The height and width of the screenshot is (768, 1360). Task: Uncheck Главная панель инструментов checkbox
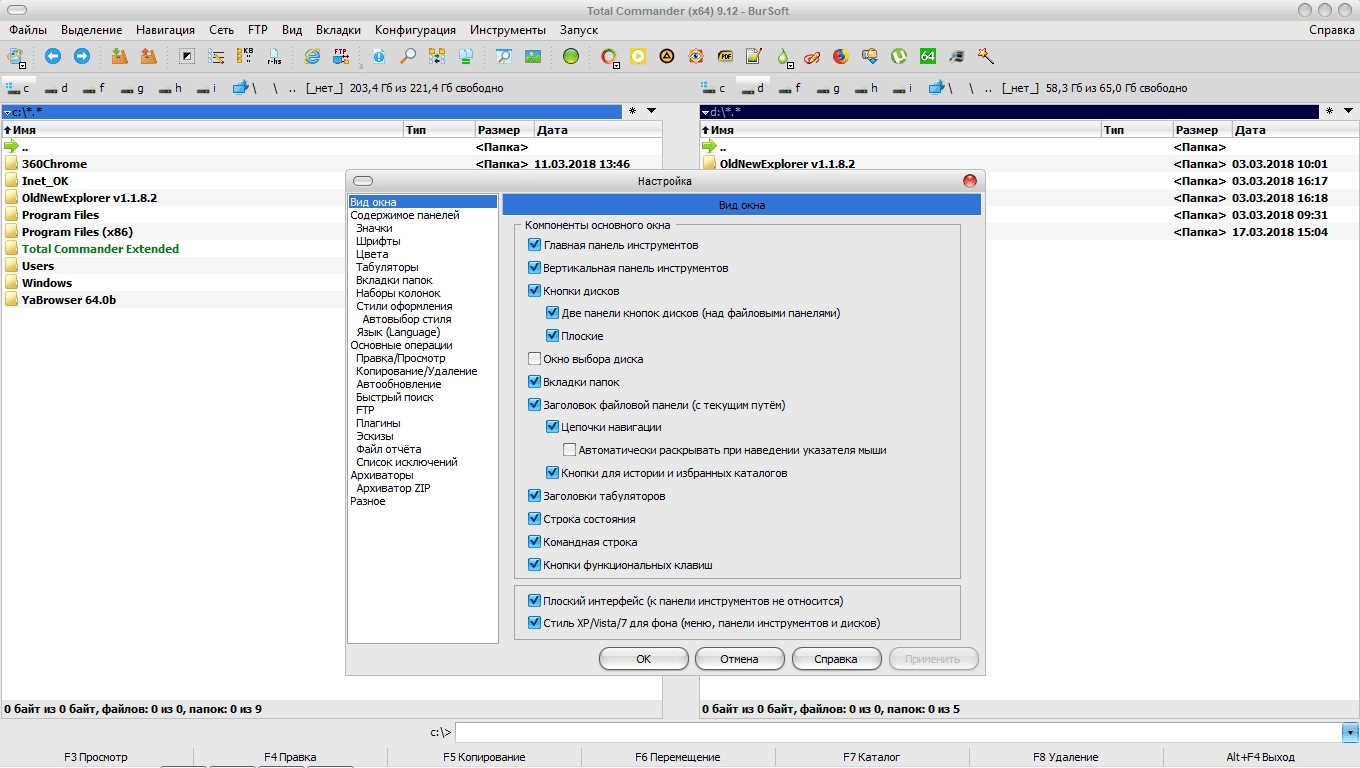point(534,245)
